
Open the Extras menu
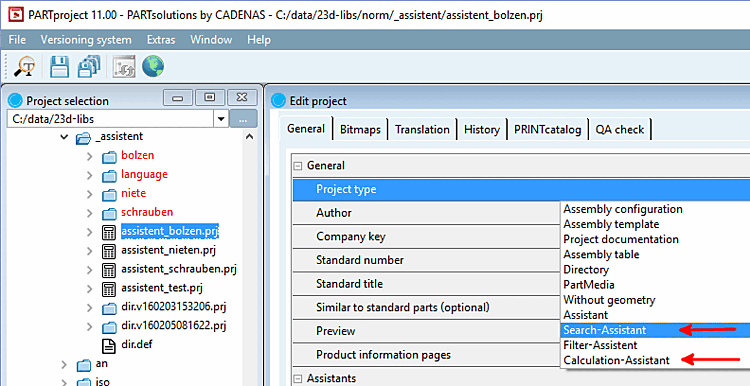(x=161, y=40)
